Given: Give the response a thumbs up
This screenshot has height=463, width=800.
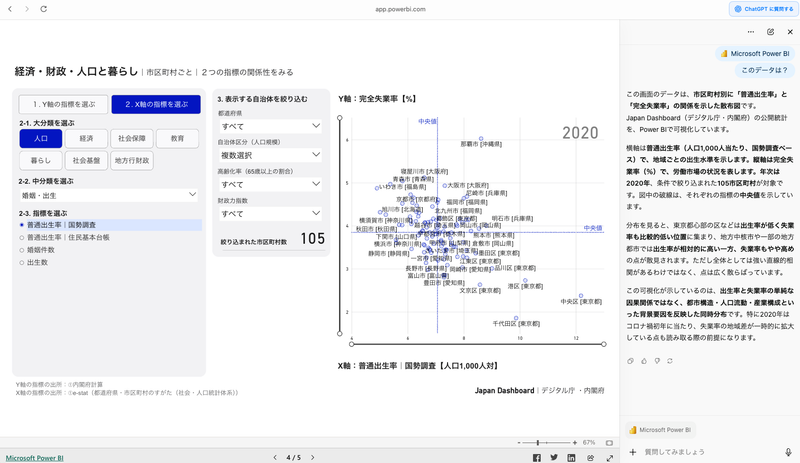Looking at the screenshot, I should pos(645,360).
